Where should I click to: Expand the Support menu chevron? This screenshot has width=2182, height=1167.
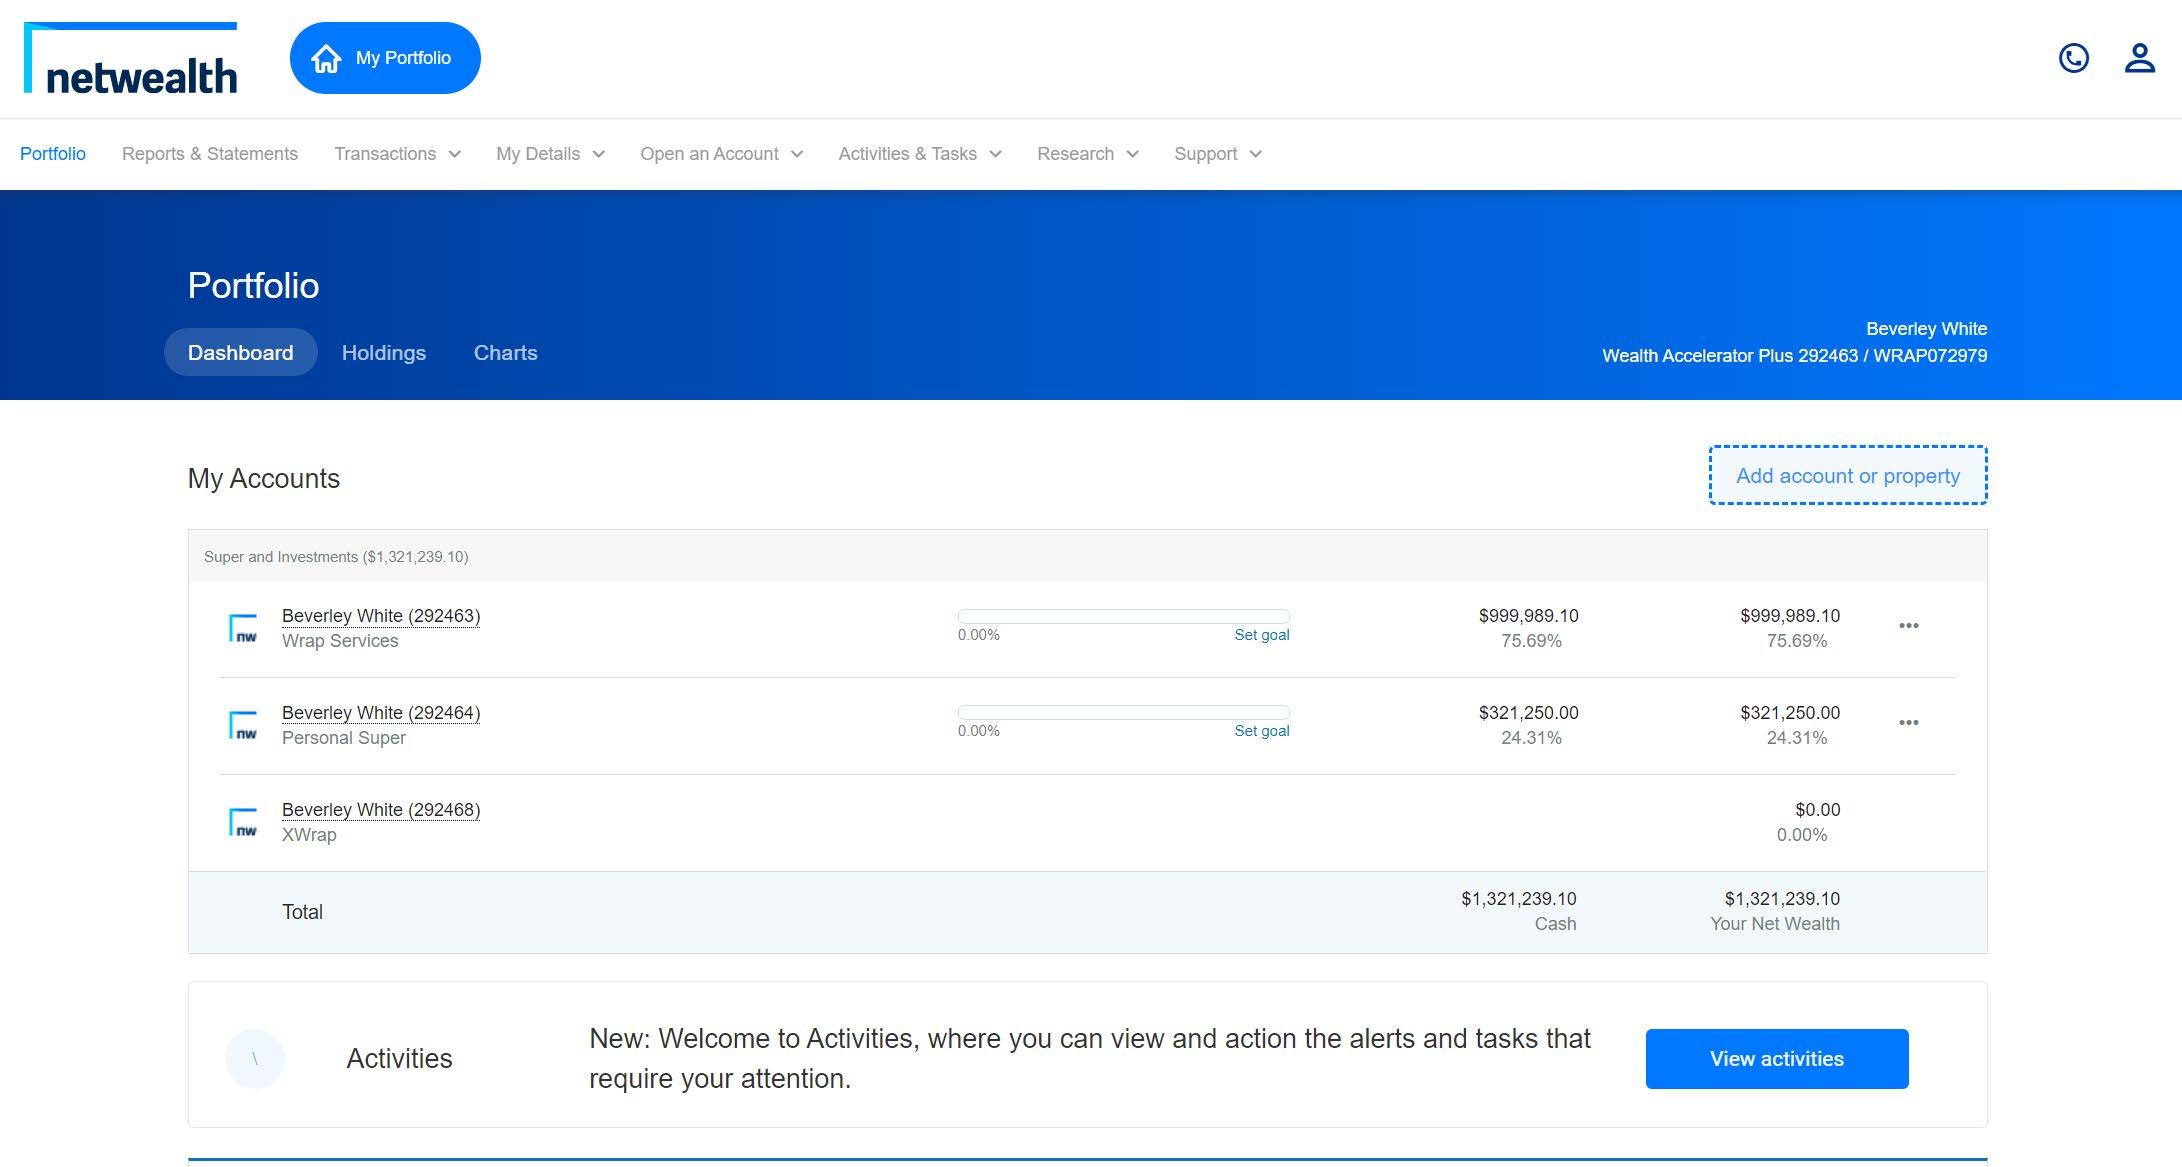click(1256, 154)
